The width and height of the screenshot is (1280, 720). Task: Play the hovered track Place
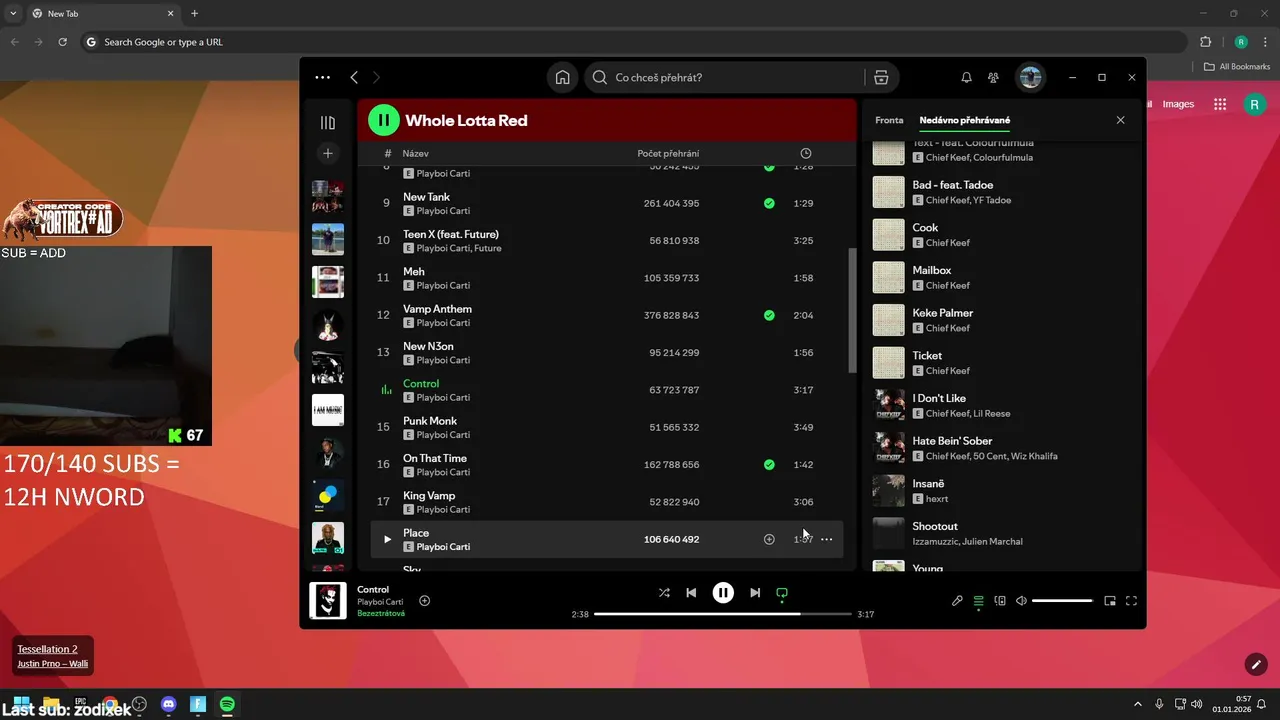(388, 539)
